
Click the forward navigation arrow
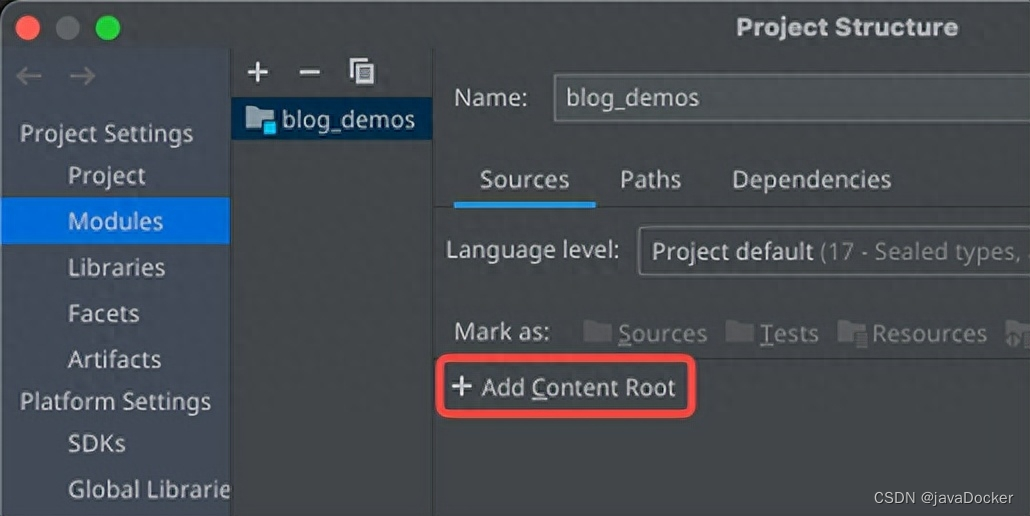point(82,76)
